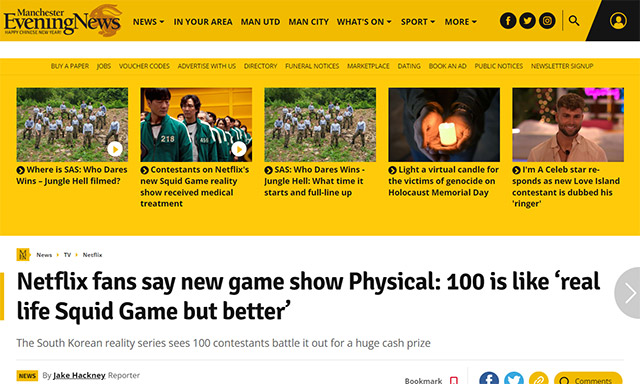
Task: Open IN YOUR AREA nav item
Action: click(203, 22)
